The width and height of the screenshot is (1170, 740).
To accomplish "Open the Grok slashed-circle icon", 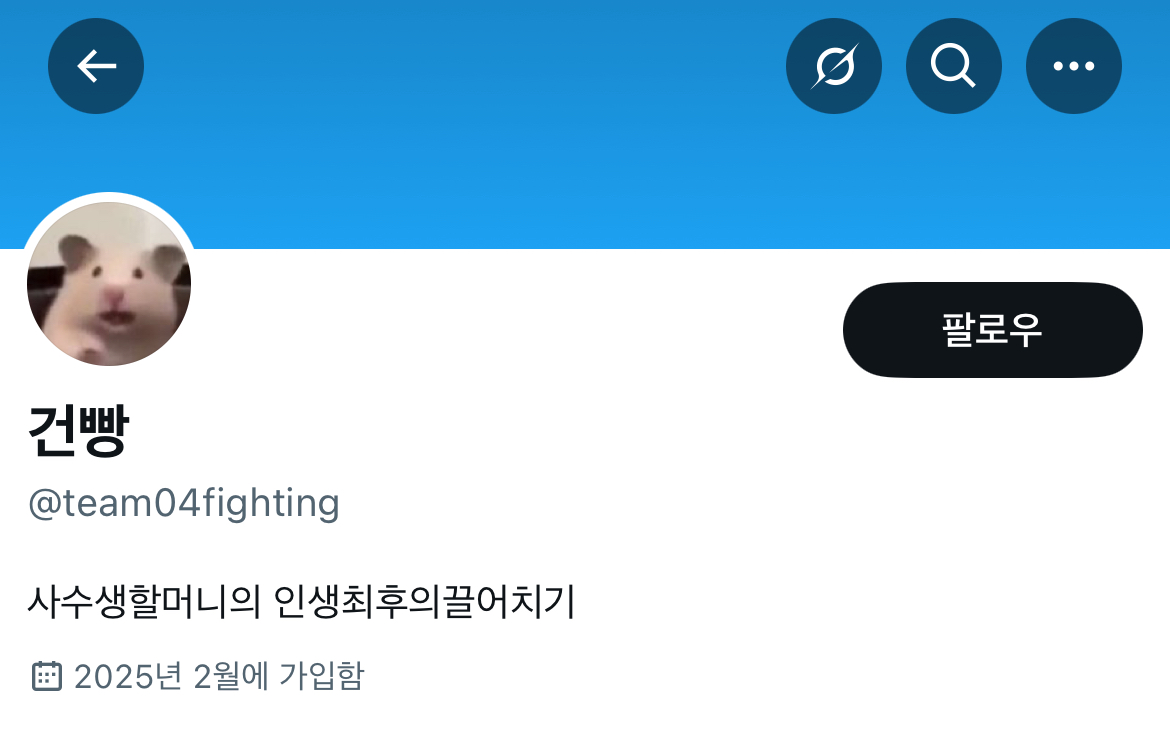I will click(x=833, y=66).
